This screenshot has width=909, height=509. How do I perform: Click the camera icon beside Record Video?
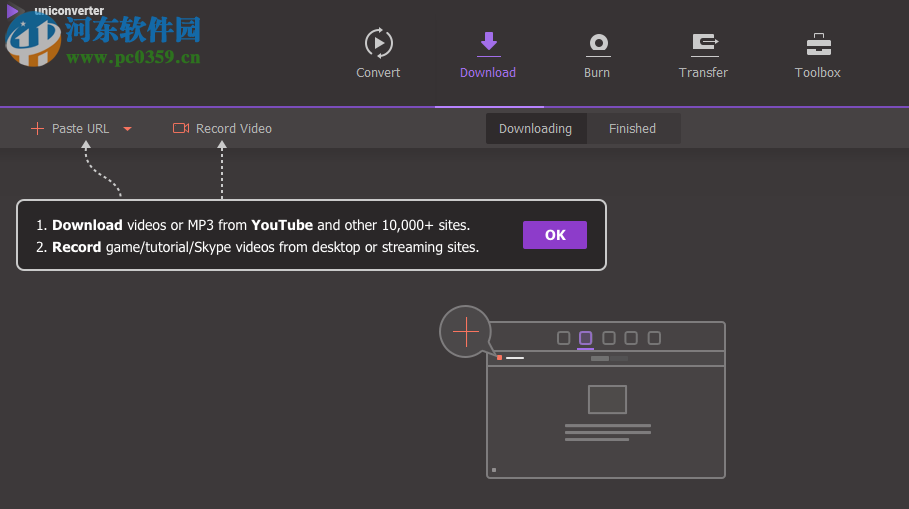pos(181,128)
